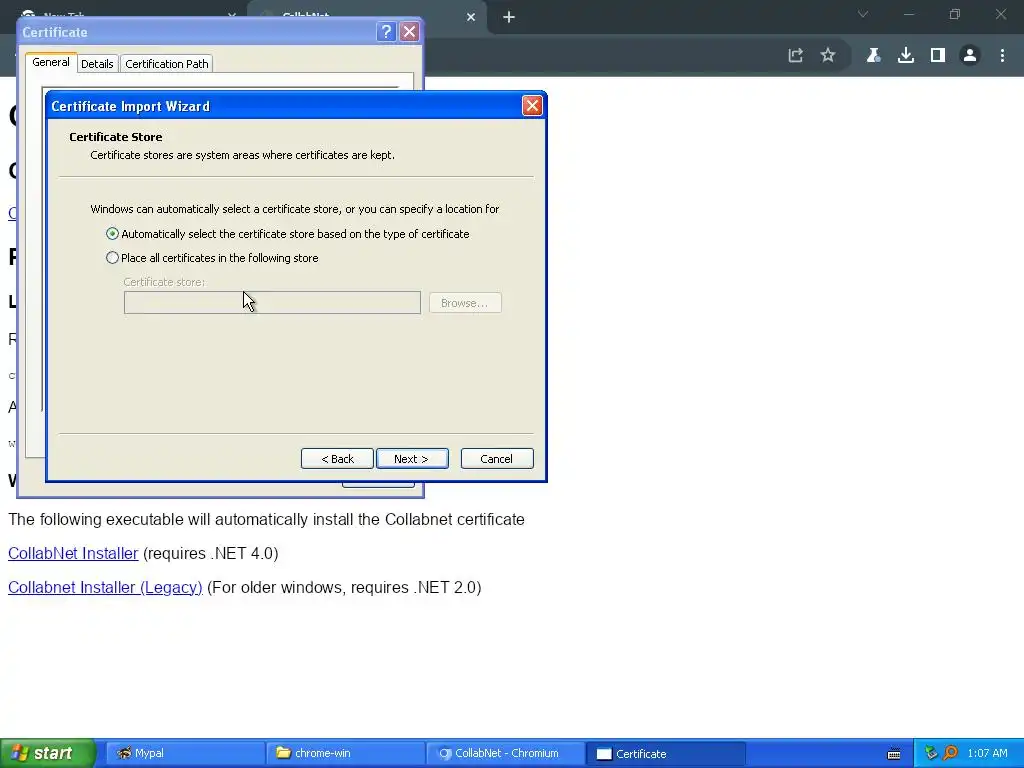Open the tab search chevron
The height and width of the screenshot is (768, 1024).
click(x=863, y=14)
